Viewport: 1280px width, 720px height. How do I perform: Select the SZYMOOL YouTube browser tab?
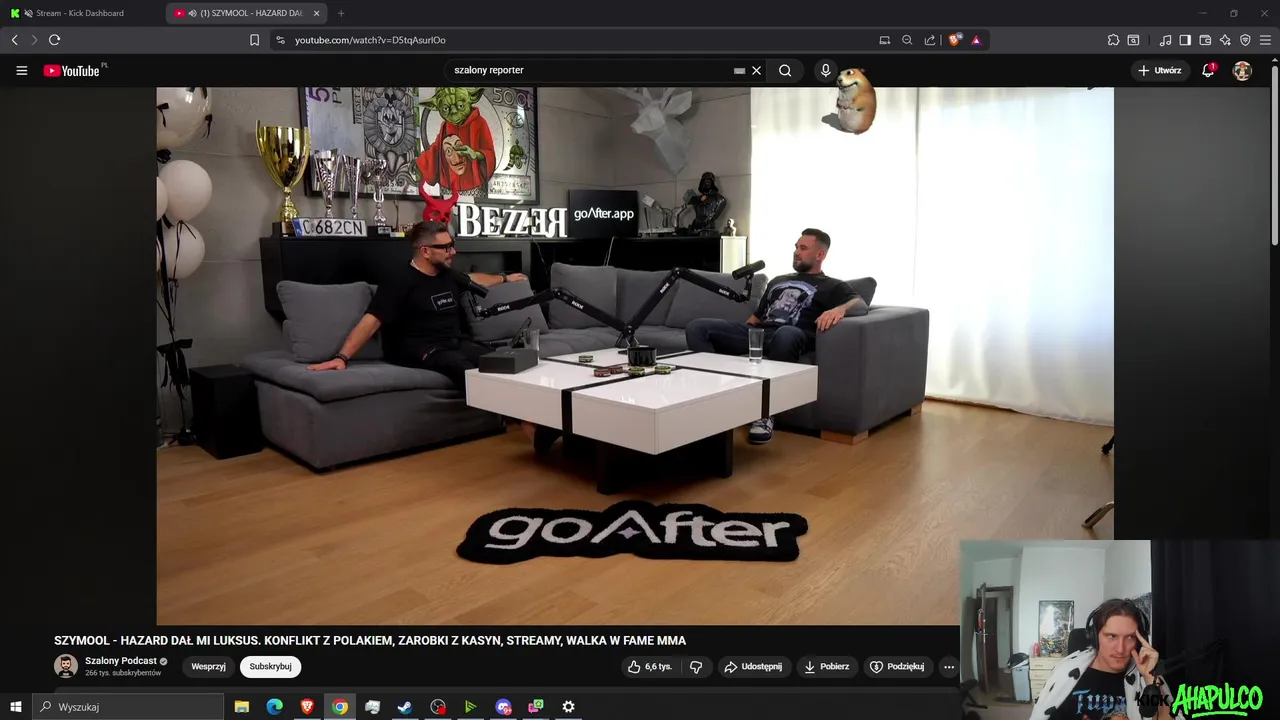coord(245,13)
